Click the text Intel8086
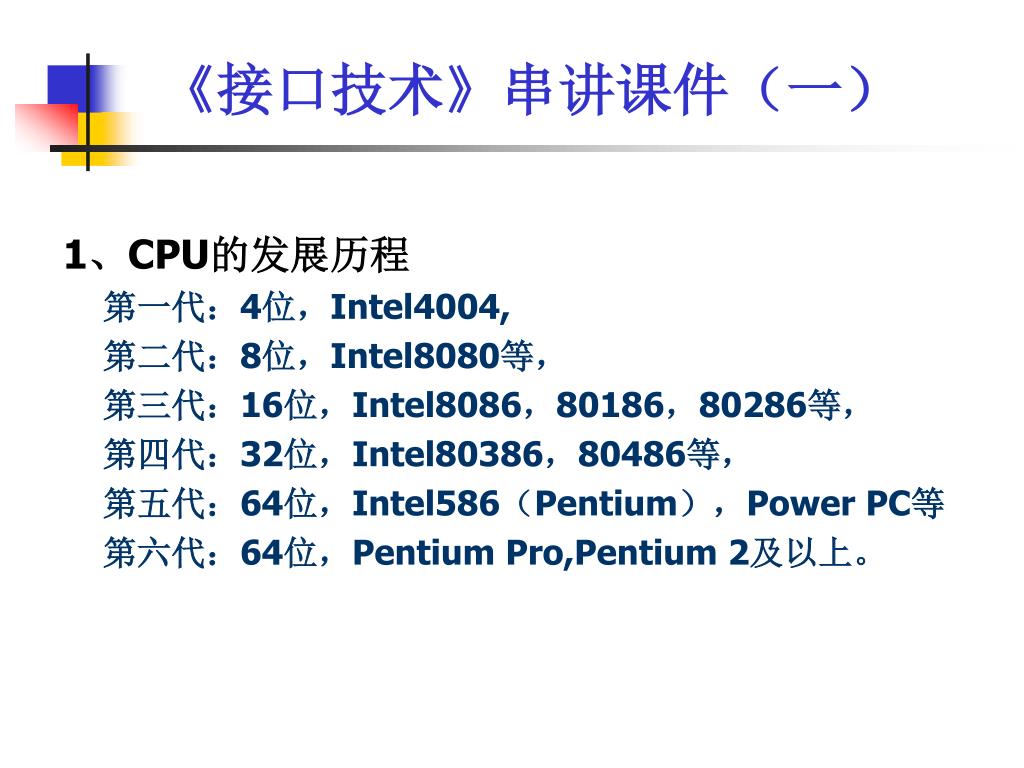Image resolution: width=1024 pixels, height=768 pixels. [x=437, y=405]
